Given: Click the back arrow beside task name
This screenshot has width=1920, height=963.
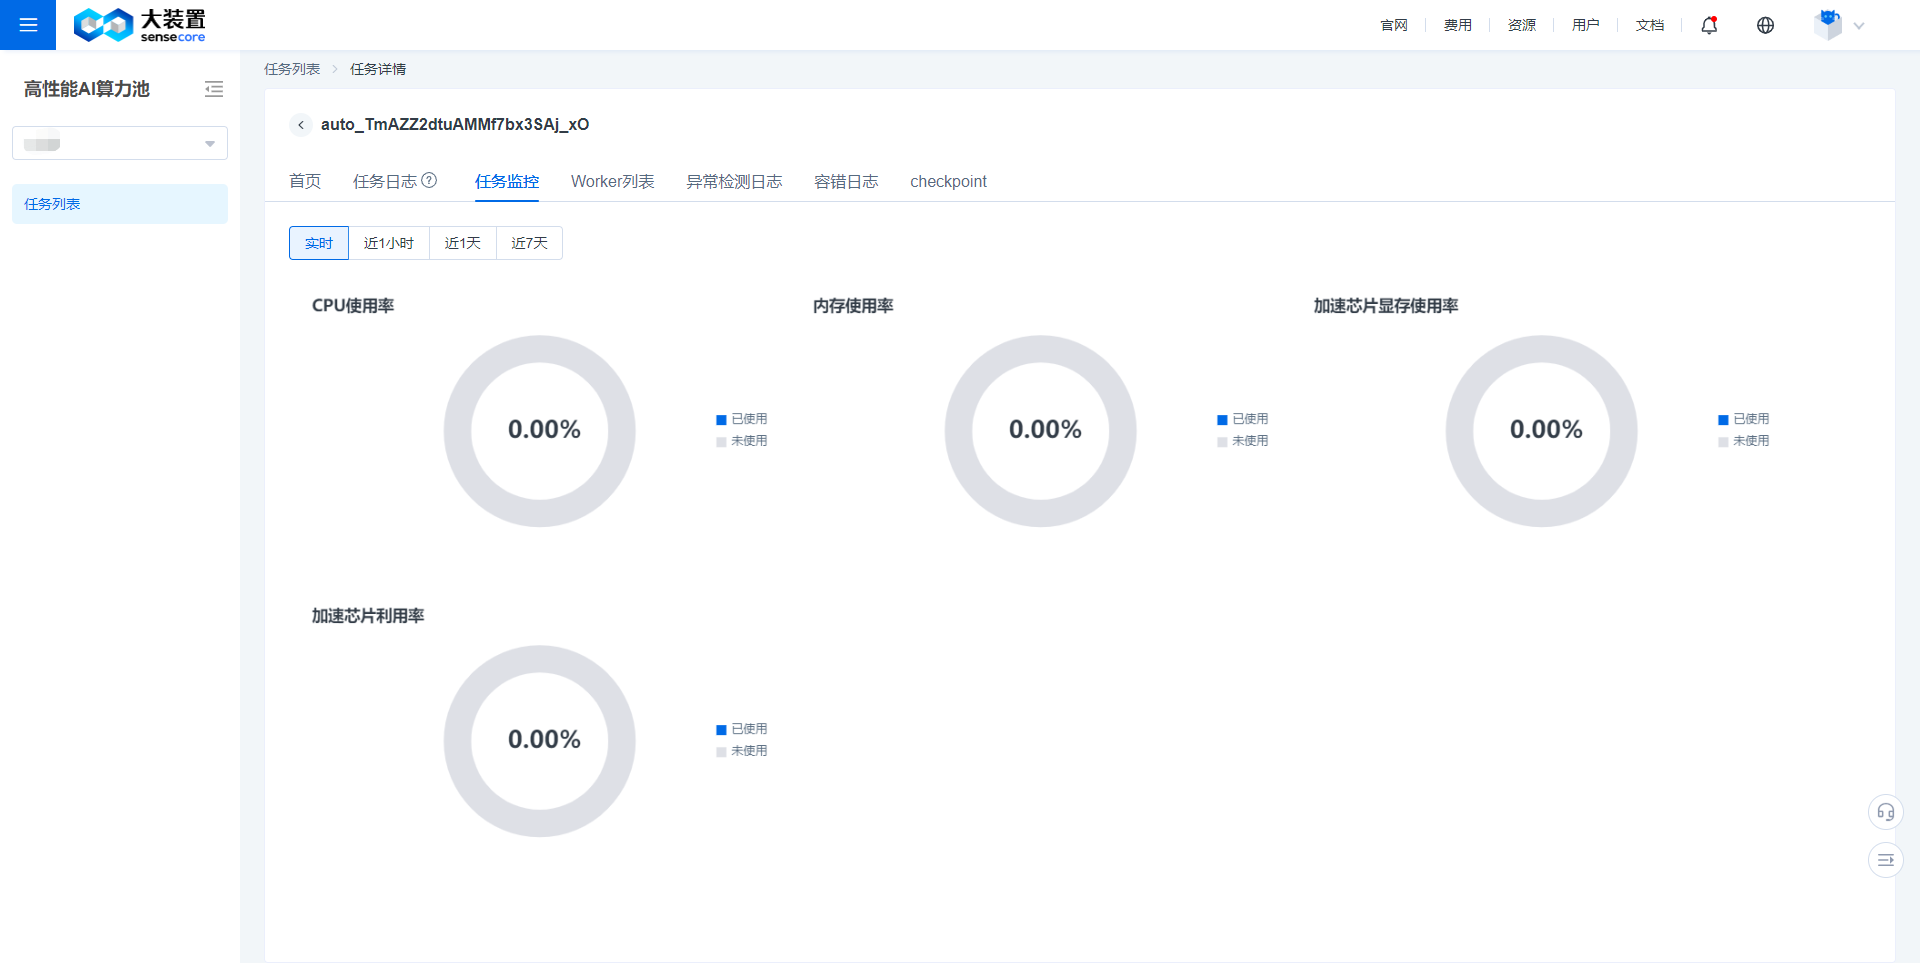Looking at the screenshot, I should click(x=300, y=125).
